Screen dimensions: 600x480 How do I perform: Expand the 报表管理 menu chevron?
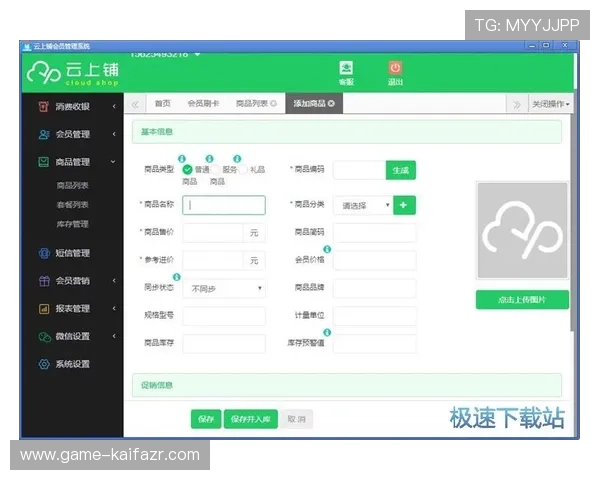[x=114, y=309]
